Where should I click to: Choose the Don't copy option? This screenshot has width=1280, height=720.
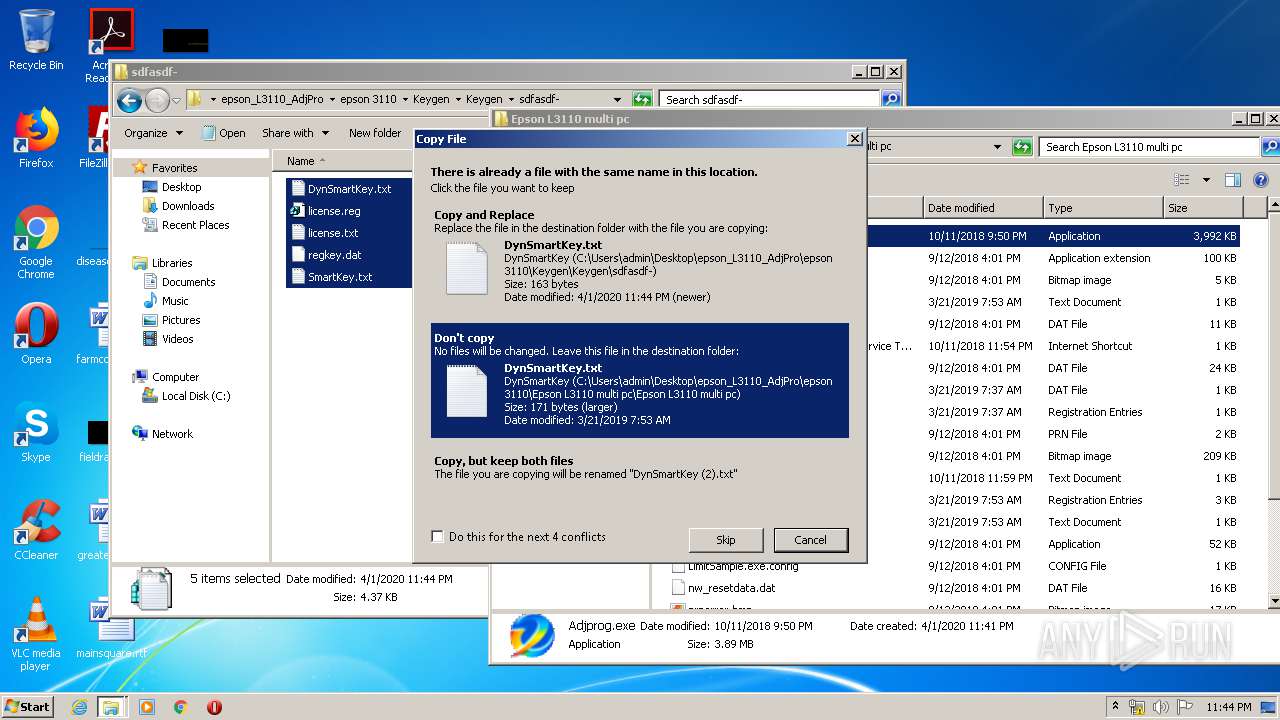640,380
